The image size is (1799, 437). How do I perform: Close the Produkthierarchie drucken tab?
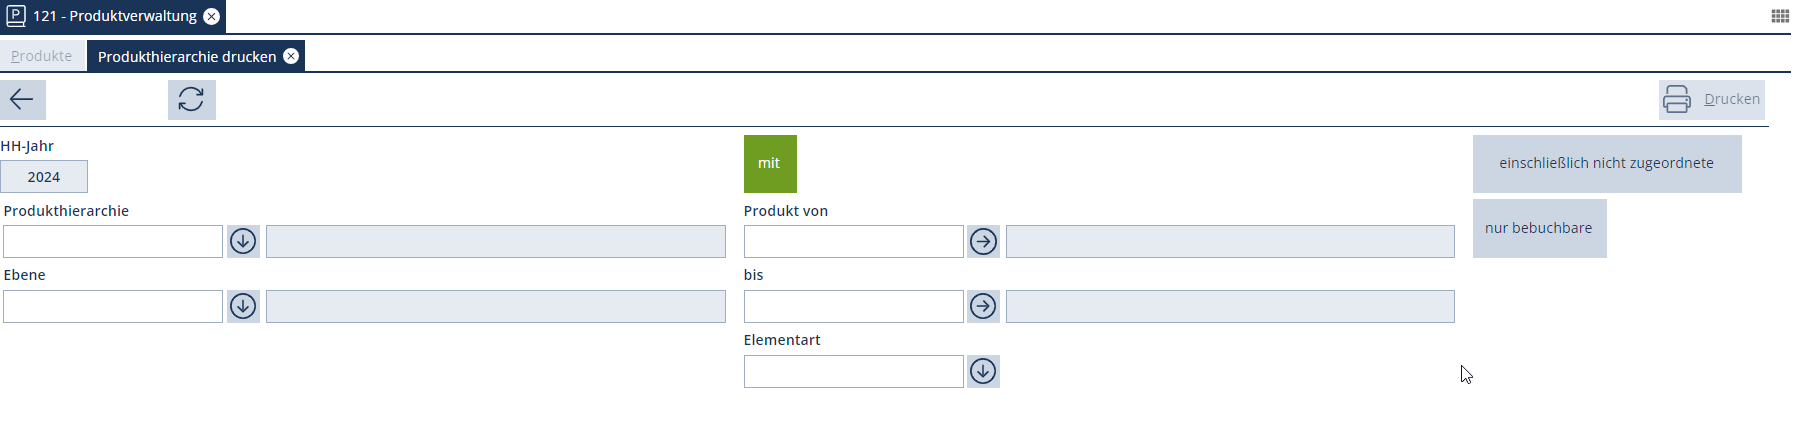coord(291,56)
